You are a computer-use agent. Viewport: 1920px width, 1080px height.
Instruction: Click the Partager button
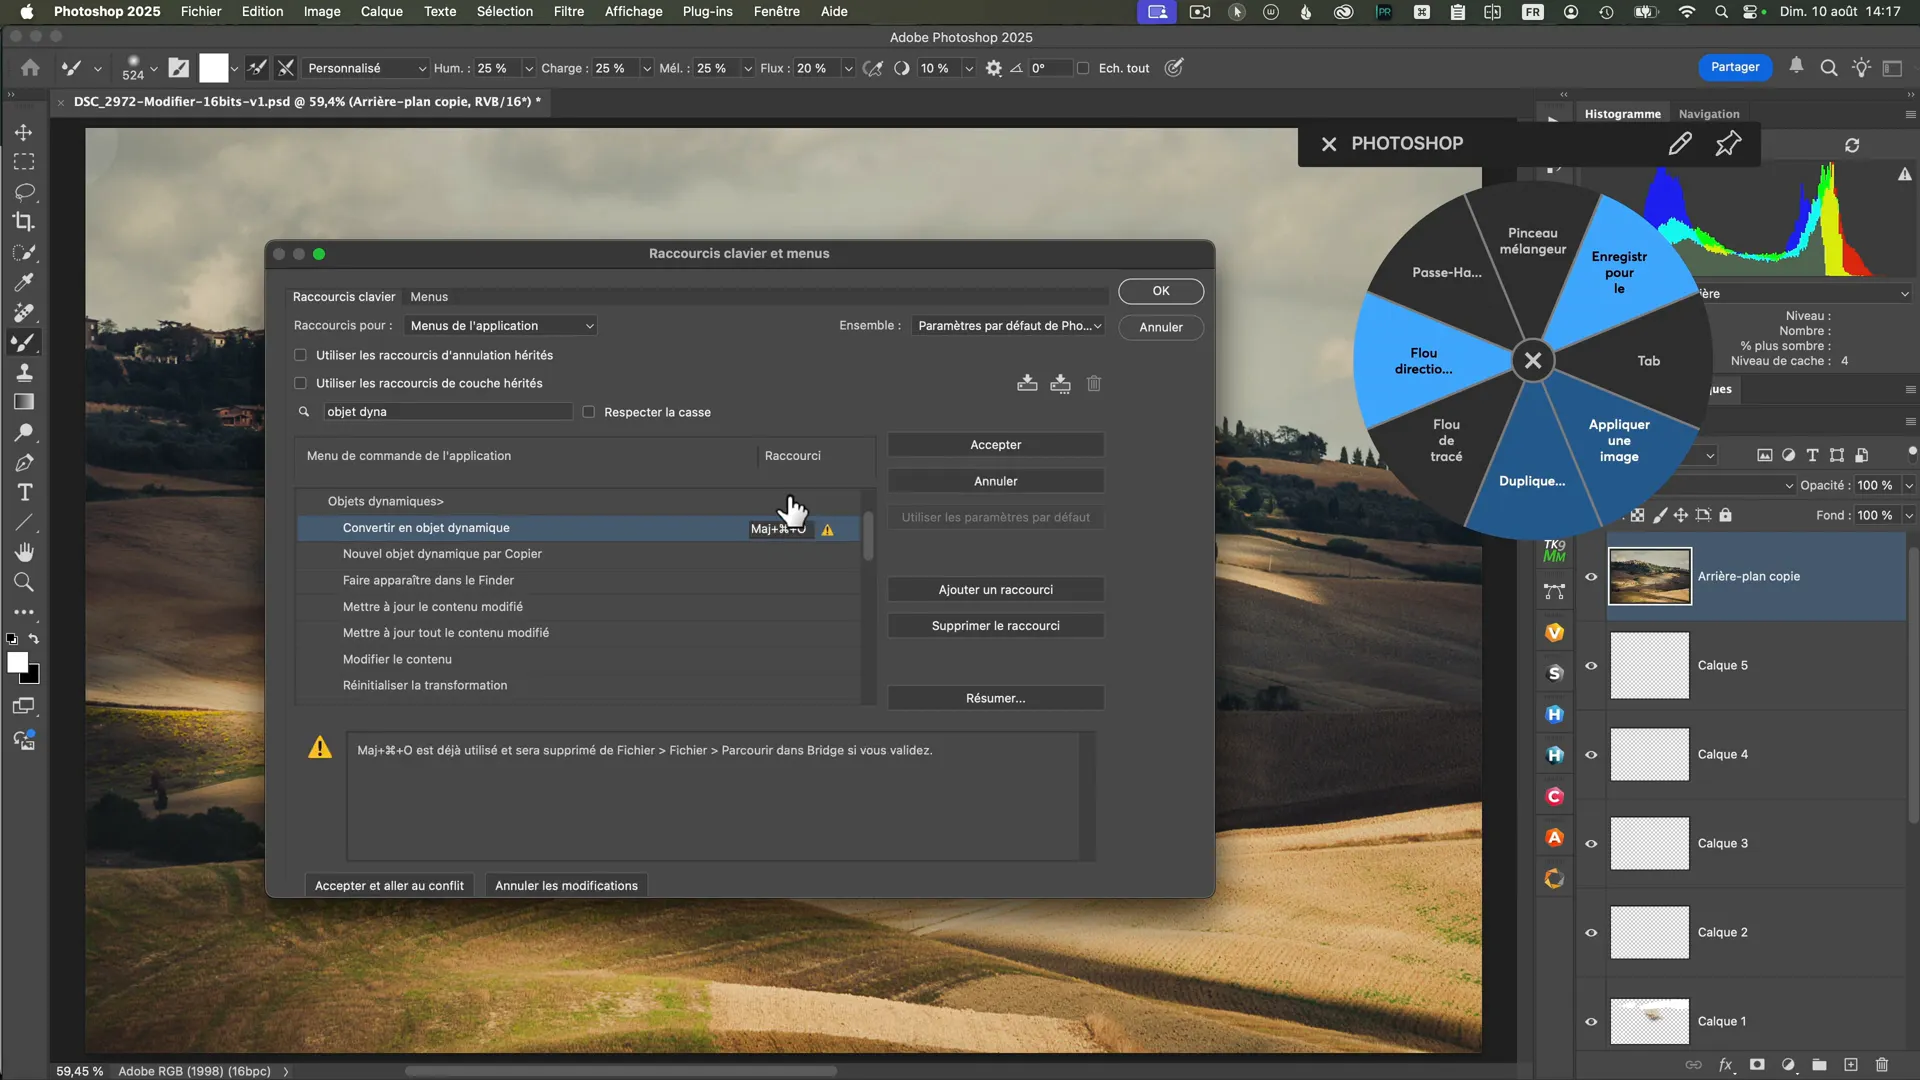[1735, 67]
